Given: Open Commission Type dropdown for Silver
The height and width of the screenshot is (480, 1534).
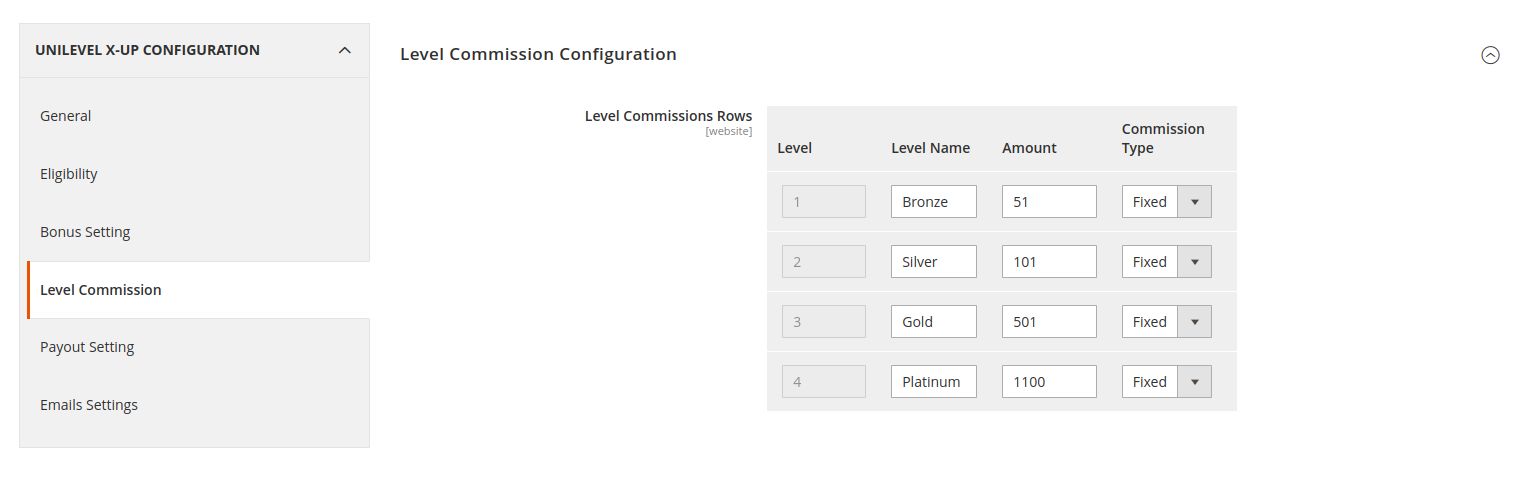Looking at the screenshot, I should (1166, 262).
